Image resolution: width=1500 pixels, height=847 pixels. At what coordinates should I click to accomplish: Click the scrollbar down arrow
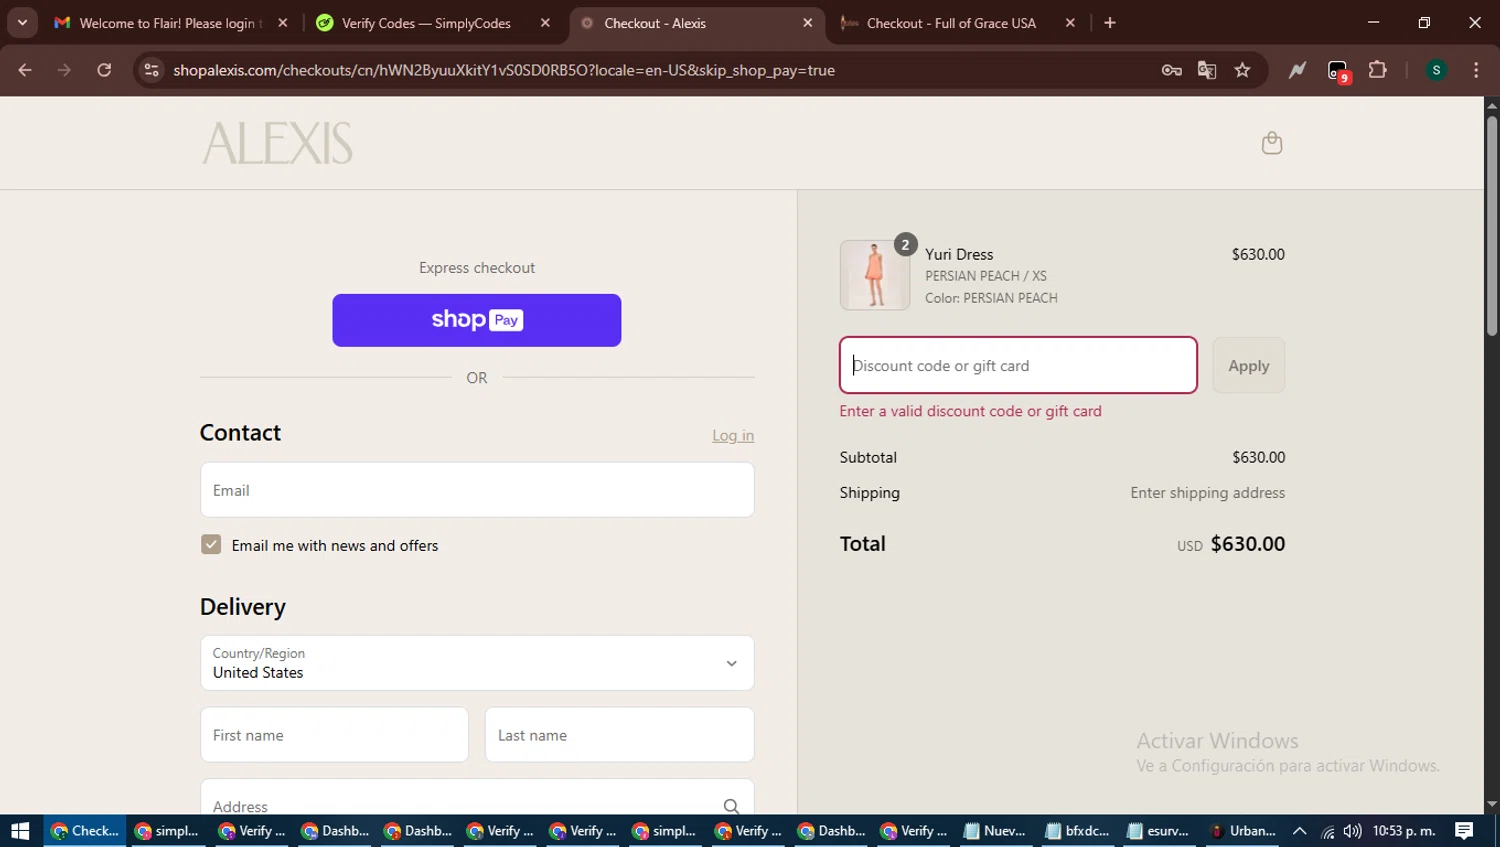point(1491,804)
